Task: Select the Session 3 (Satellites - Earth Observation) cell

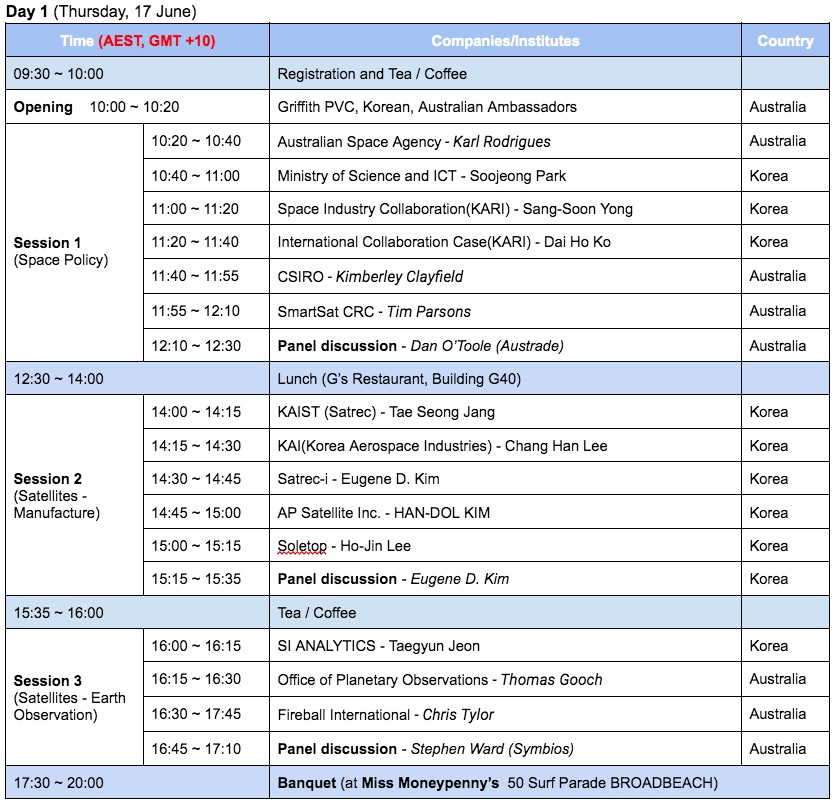Action: pos(70,697)
